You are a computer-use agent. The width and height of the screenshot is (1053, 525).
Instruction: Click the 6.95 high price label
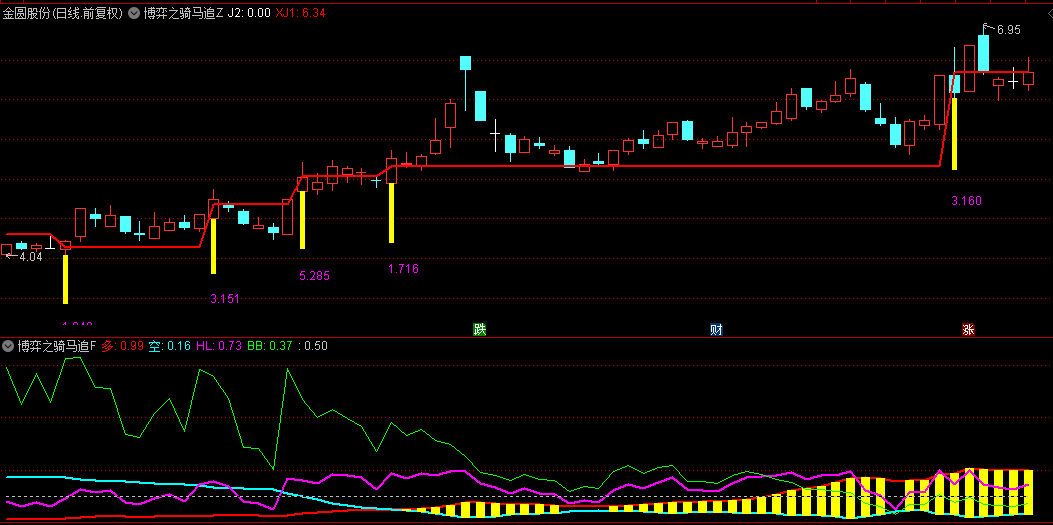pyautogui.click(x=1009, y=30)
